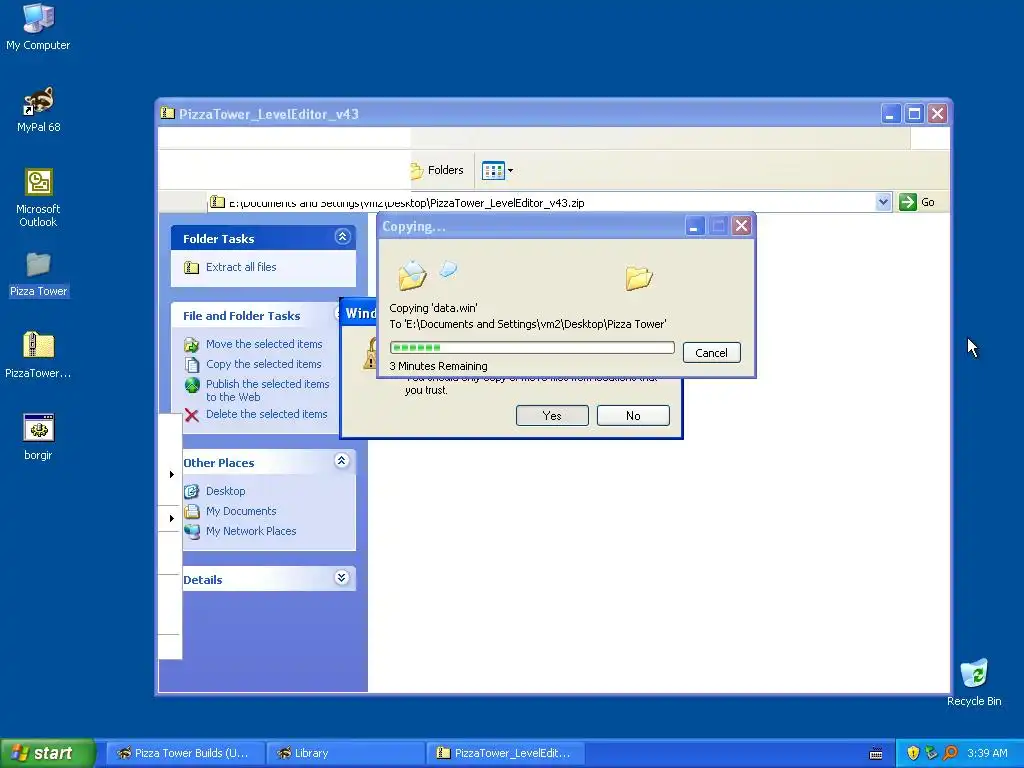
Task: Cancel the file copy operation
Action: coord(711,353)
